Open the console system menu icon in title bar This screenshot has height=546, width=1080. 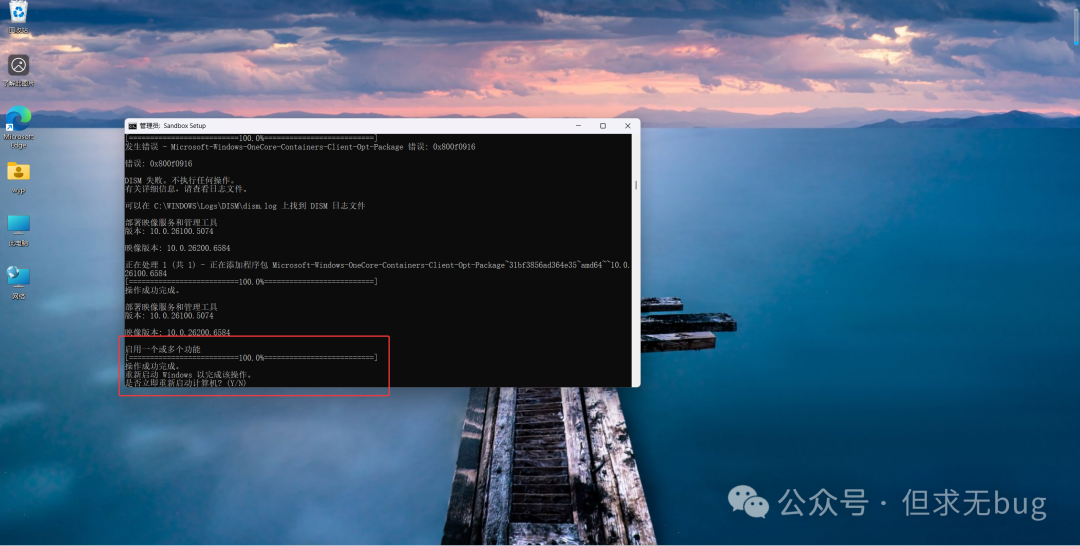132,126
